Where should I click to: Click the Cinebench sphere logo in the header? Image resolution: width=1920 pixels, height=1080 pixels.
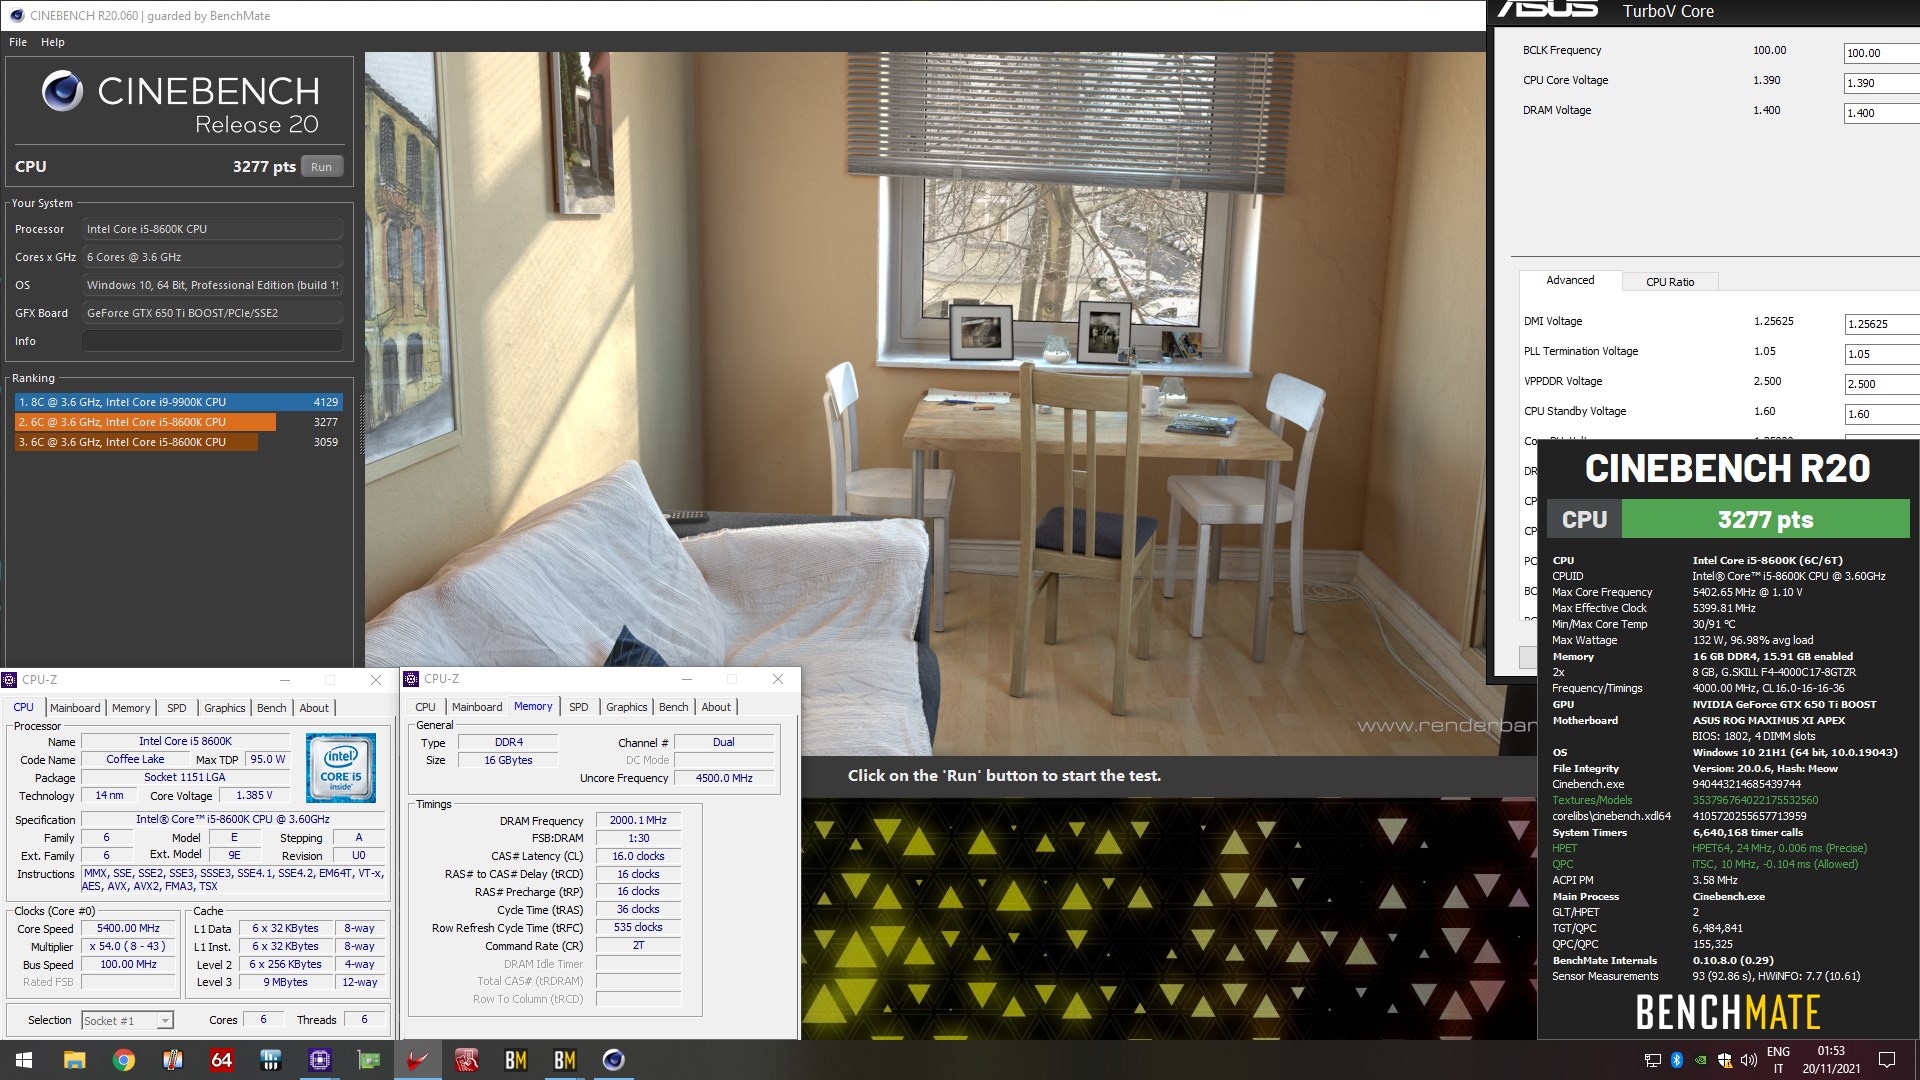point(62,91)
